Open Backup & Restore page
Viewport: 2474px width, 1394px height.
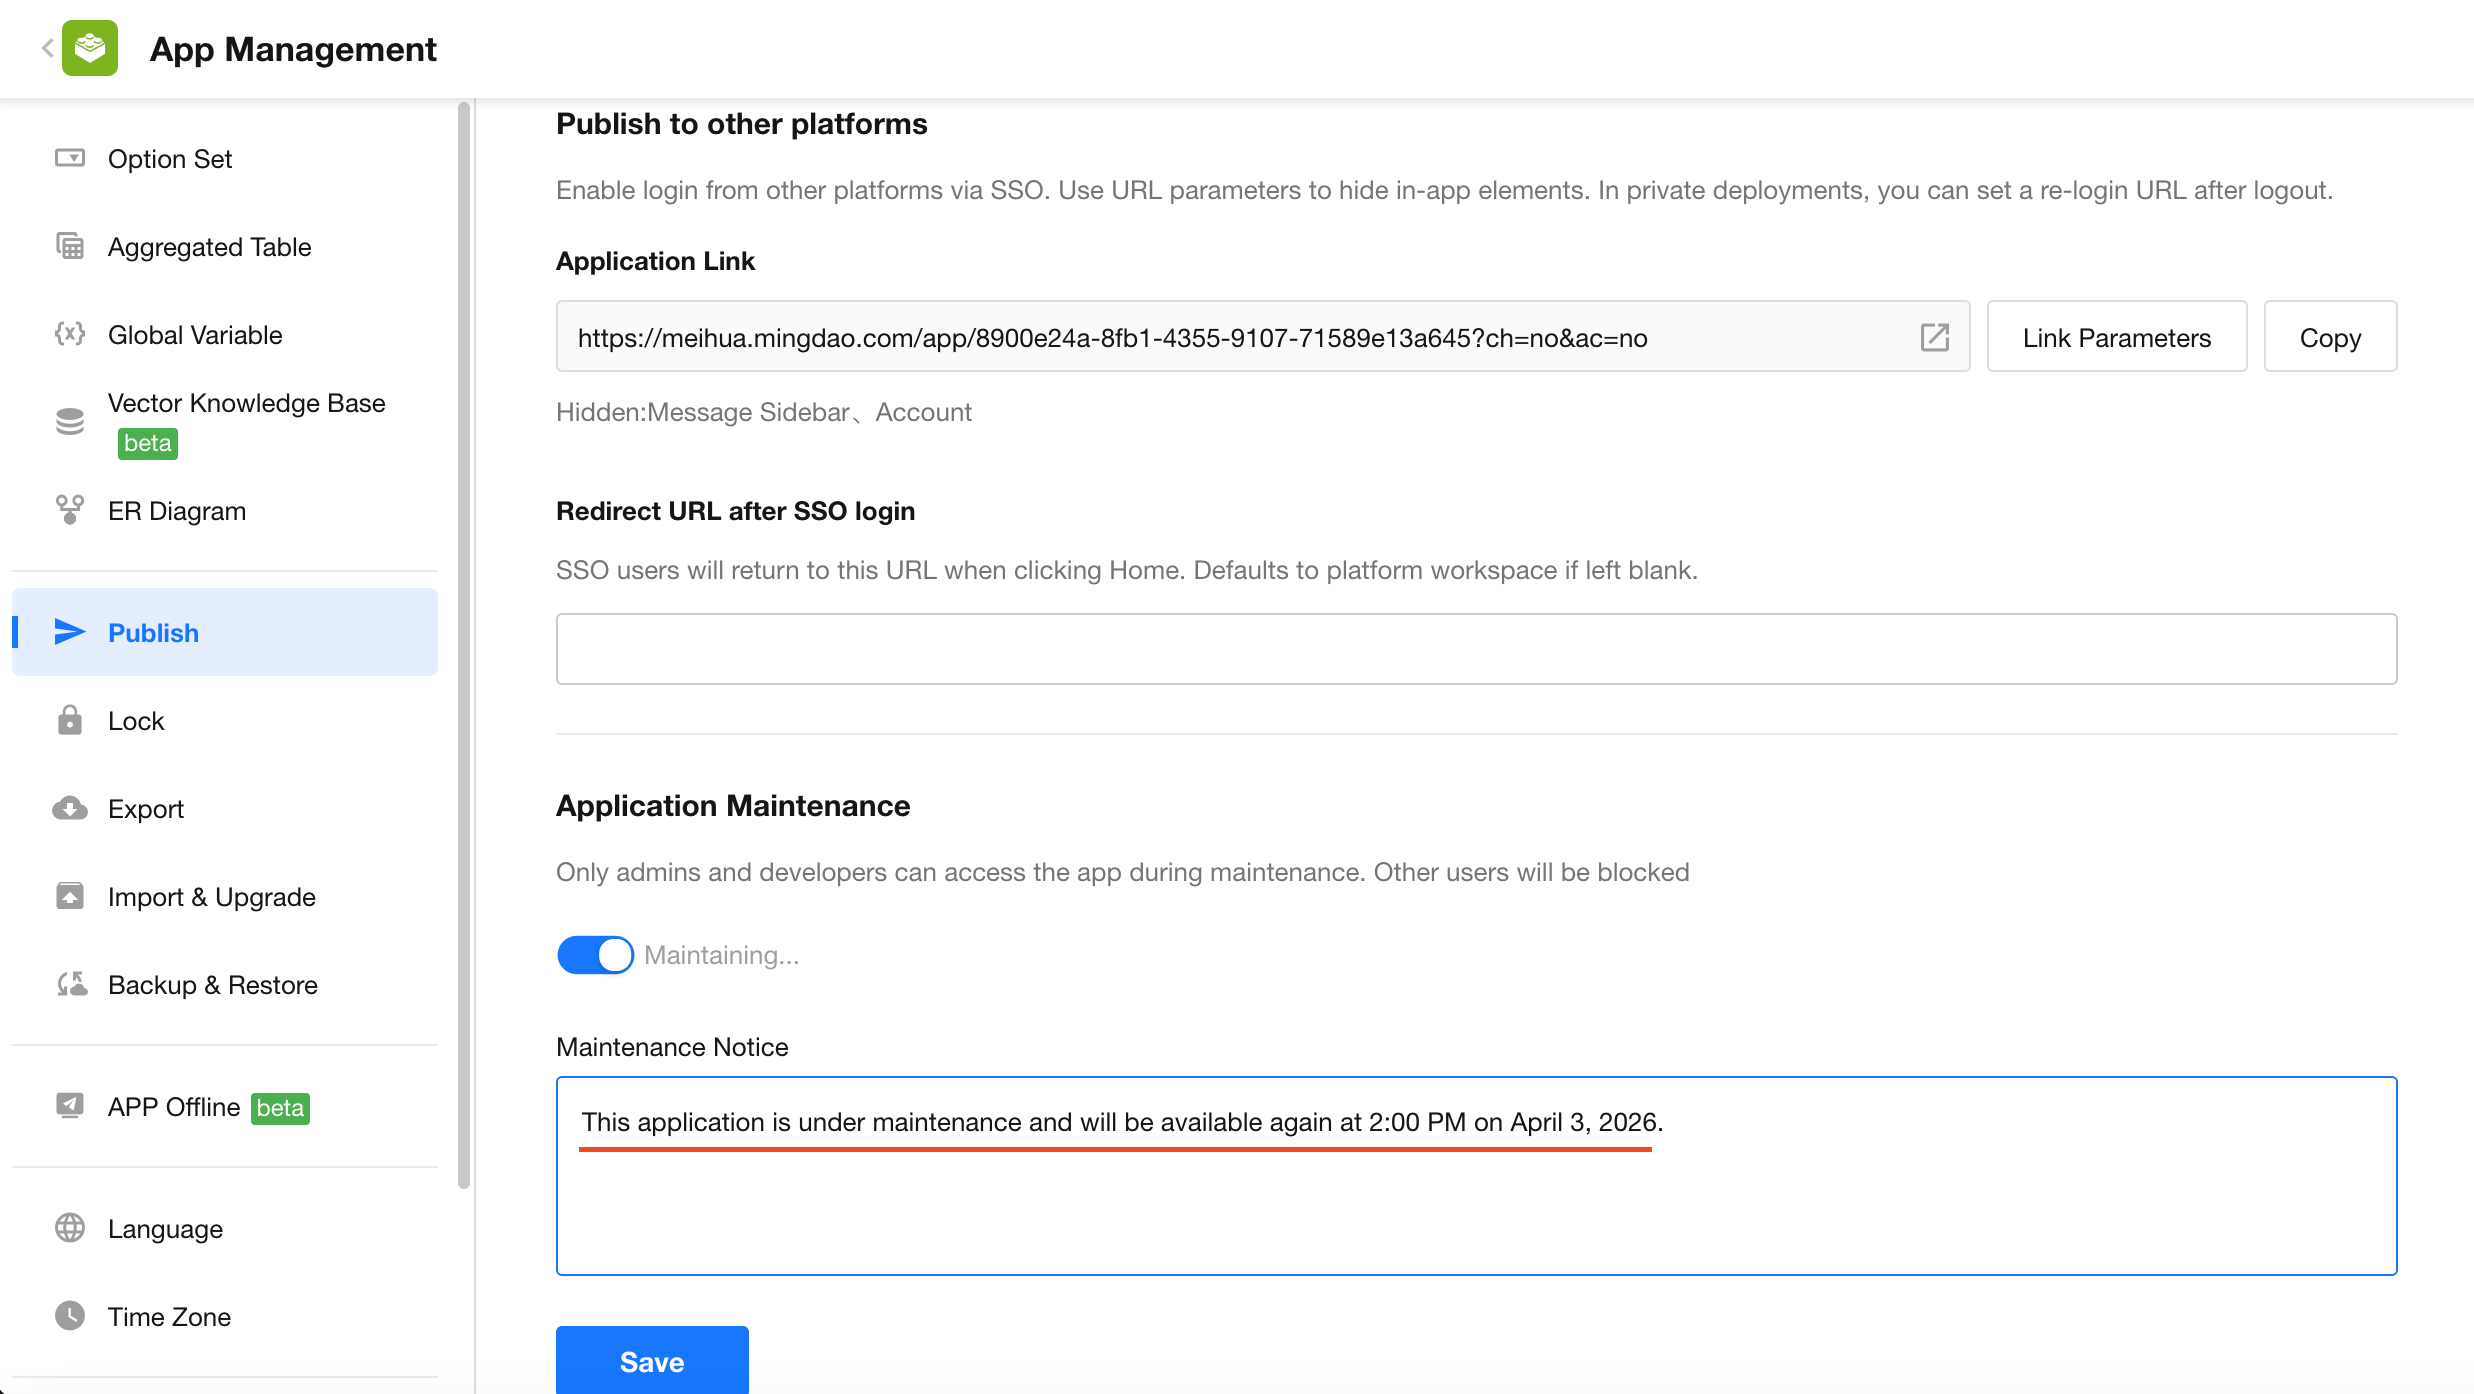click(x=212, y=985)
